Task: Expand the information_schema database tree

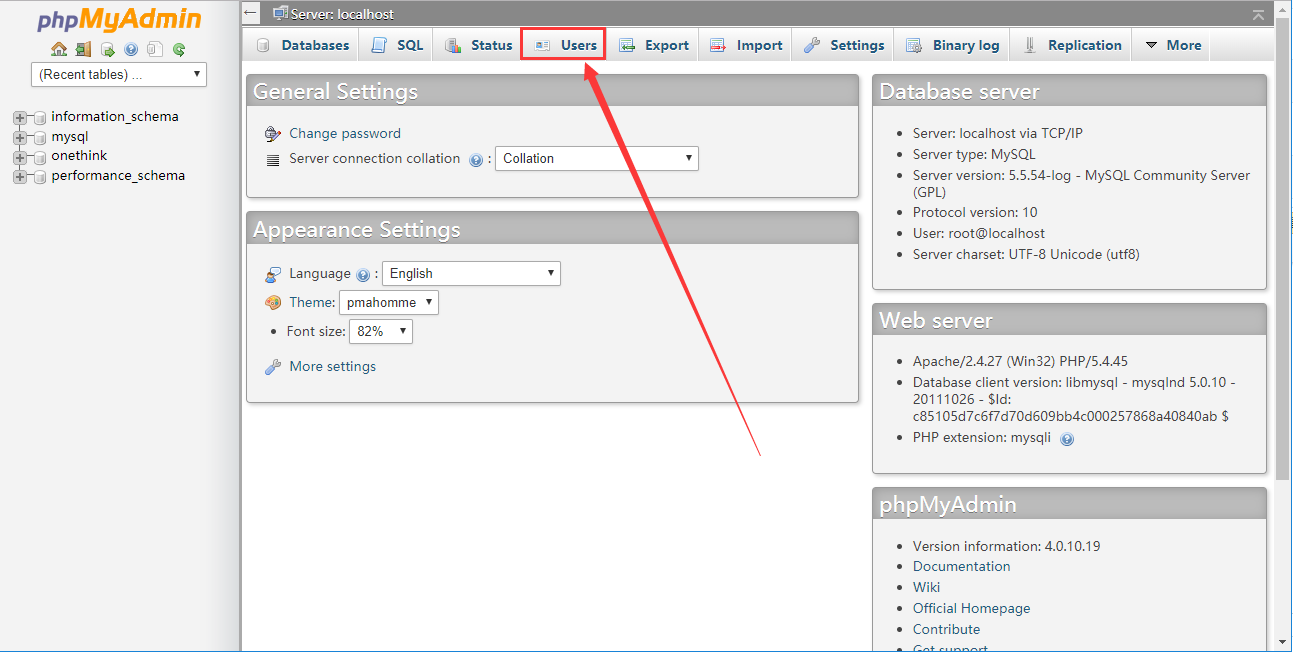Action: [x=19, y=117]
